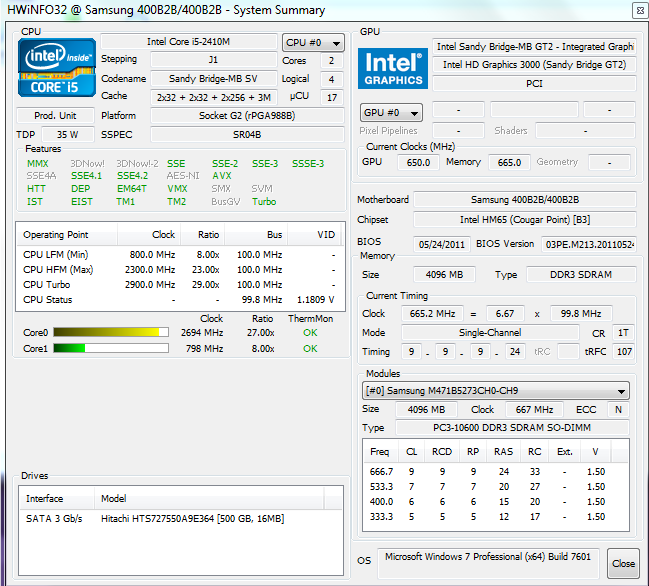Screen dimensions: 649x586
Task: Click the Prod. Unit button
Action: [x=55, y=115]
